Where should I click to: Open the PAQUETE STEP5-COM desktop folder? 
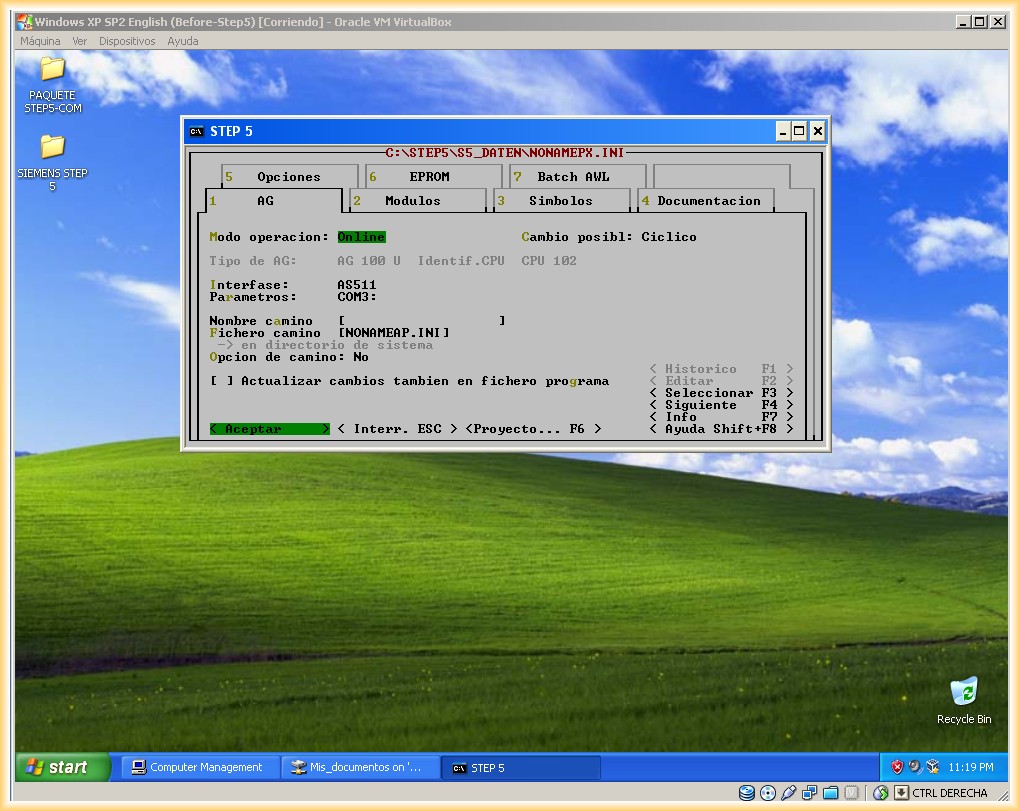pos(52,70)
